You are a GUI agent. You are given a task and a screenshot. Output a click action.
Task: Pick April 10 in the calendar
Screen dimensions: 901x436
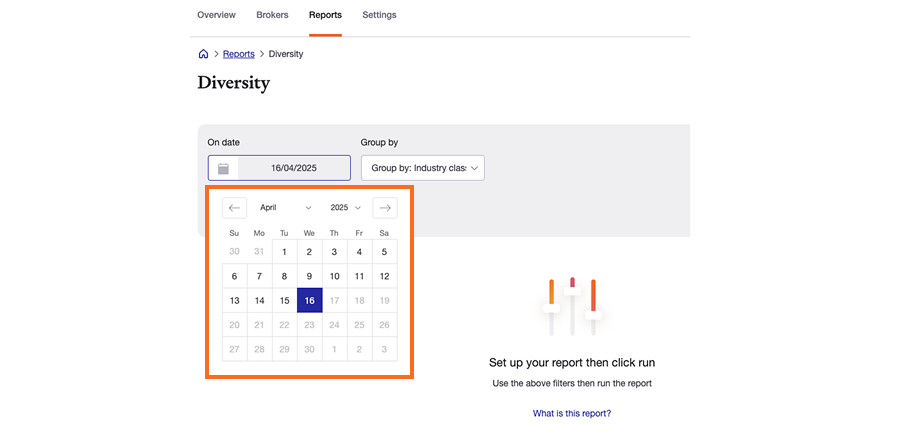334,276
